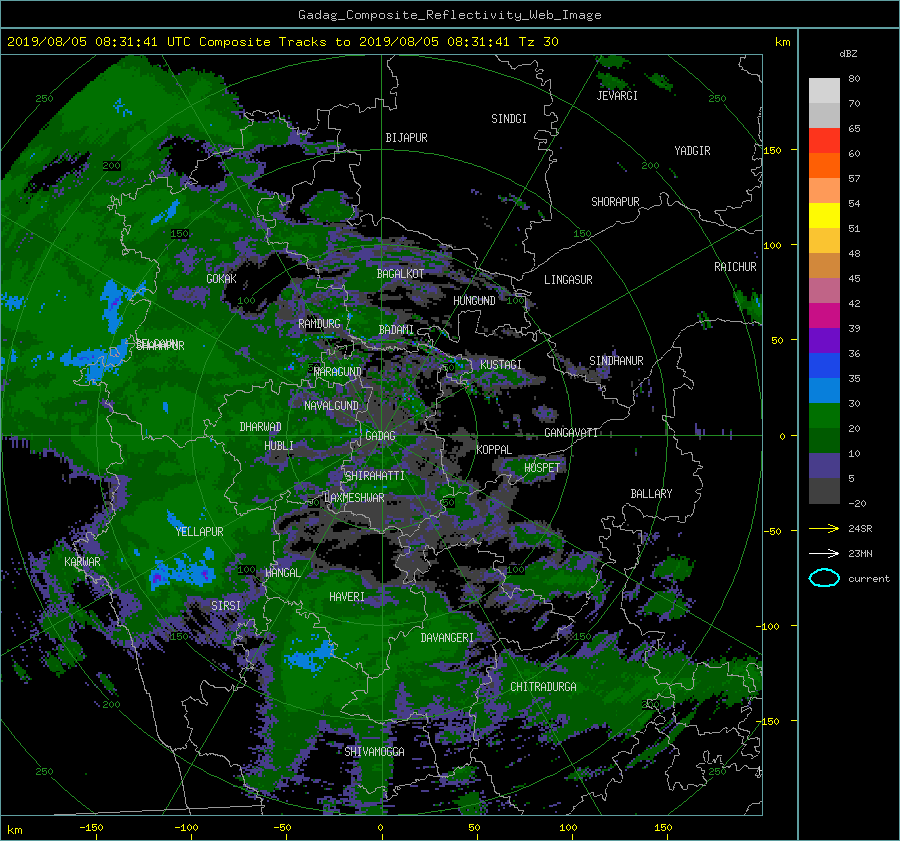The width and height of the screenshot is (900, 841).
Task: Click the LINGASUR city label
Action: point(568,280)
